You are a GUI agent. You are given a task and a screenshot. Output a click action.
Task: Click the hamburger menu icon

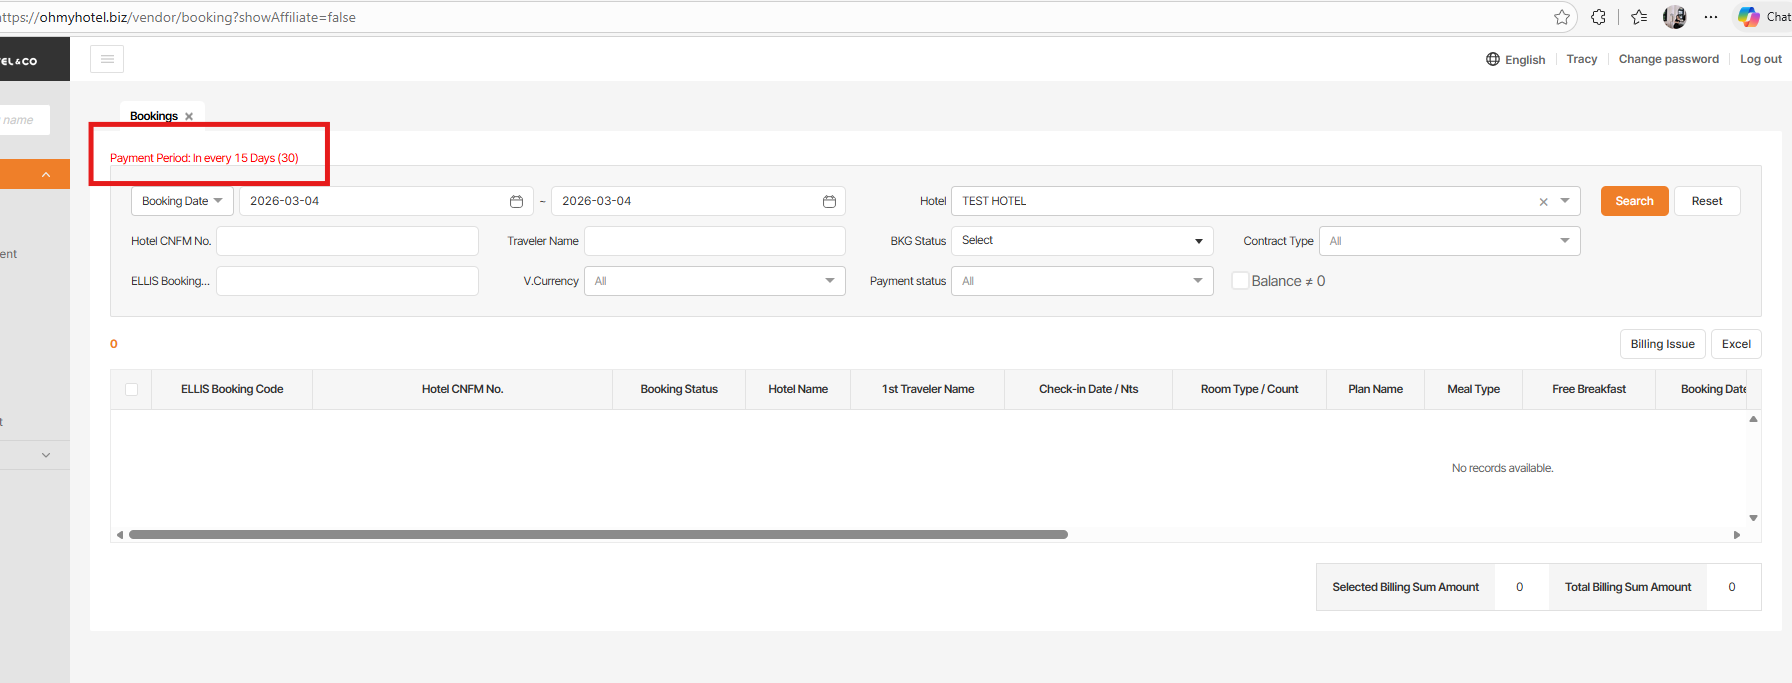[x=107, y=59]
